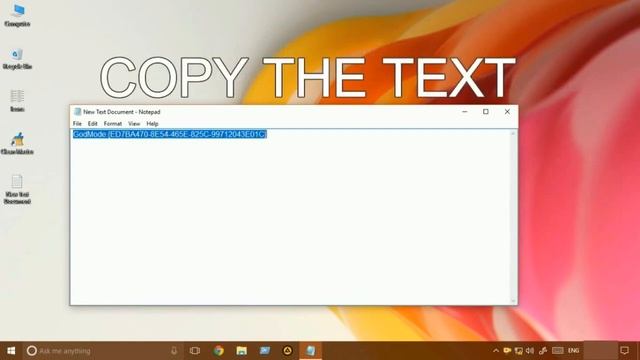Open the Action Center notifications icon

pyautogui.click(x=624, y=351)
